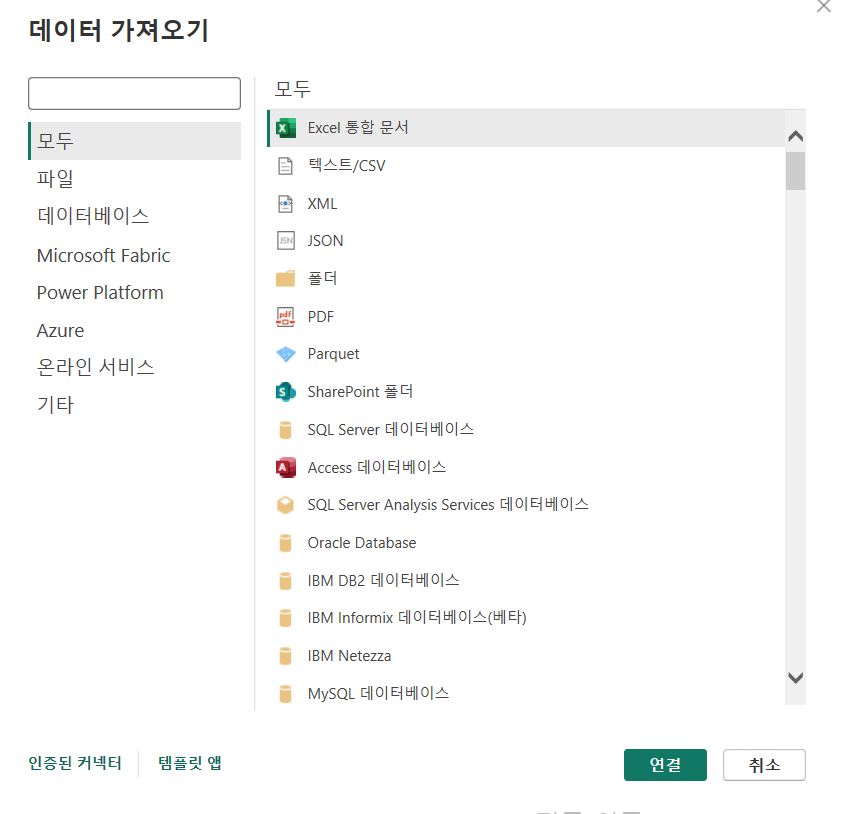Pick the Oracle Database label

click(x=362, y=543)
